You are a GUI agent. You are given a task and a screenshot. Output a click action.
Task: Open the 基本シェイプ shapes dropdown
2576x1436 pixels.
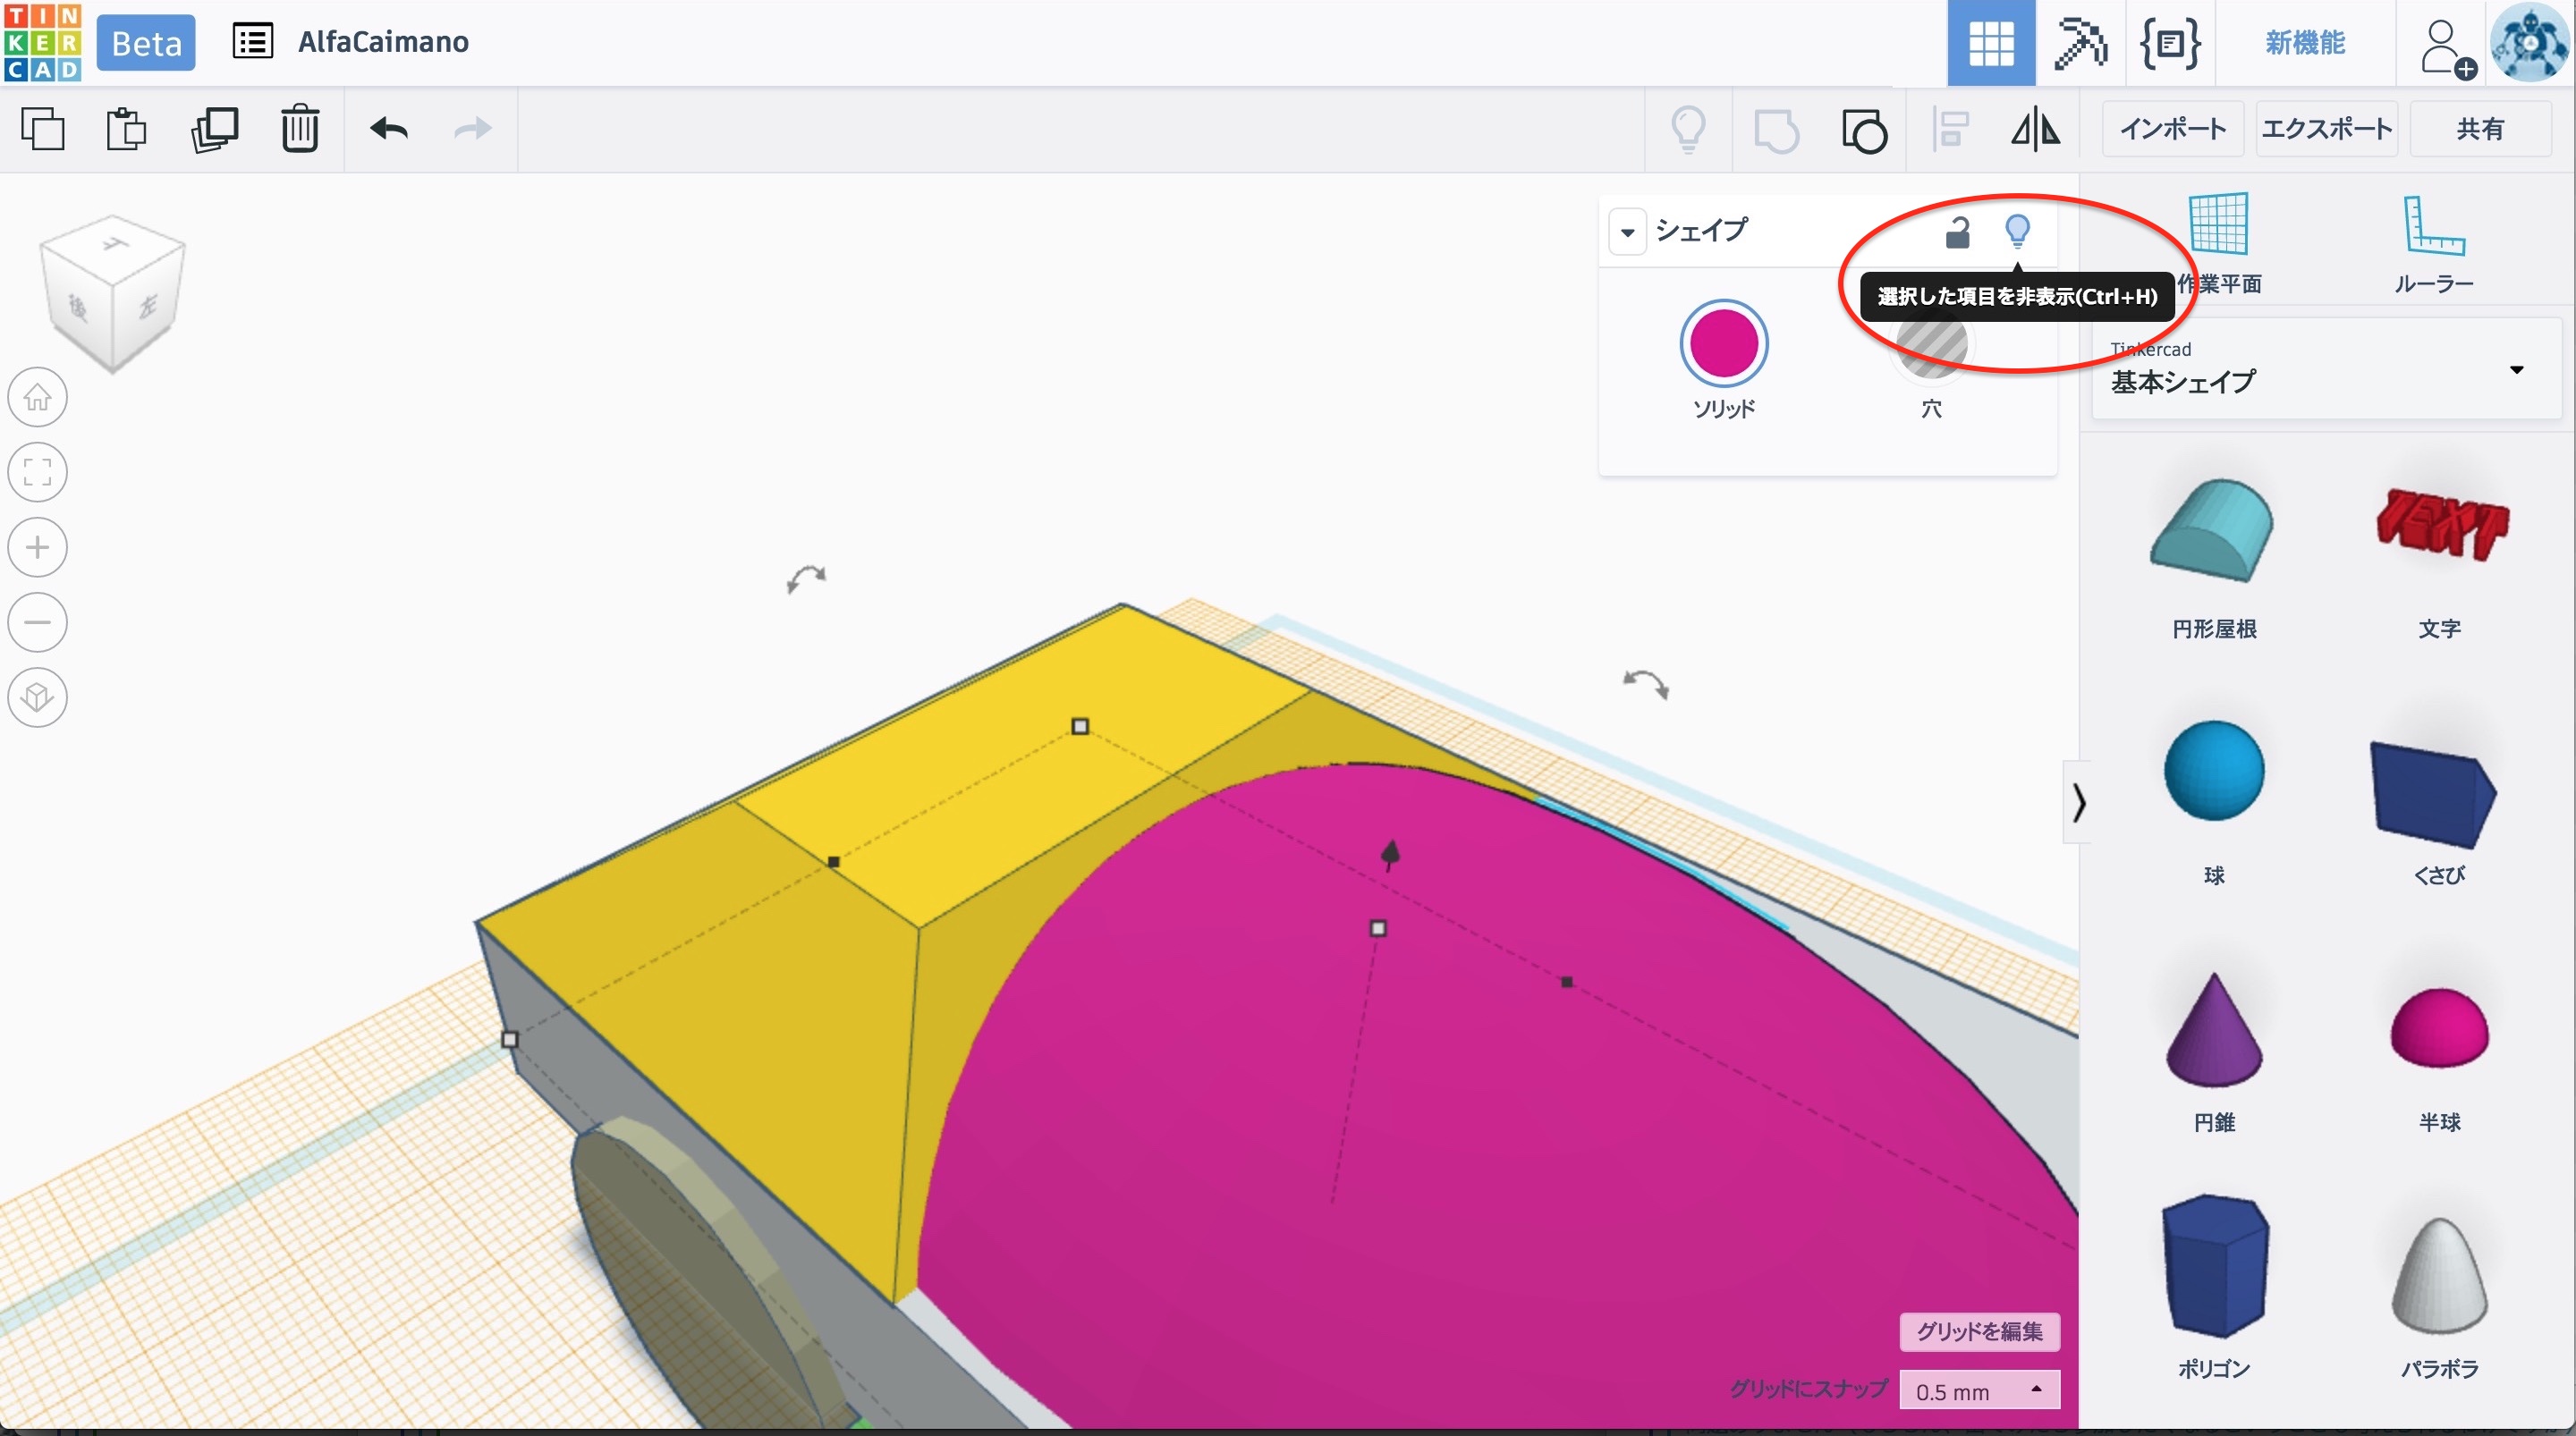pos(2515,370)
